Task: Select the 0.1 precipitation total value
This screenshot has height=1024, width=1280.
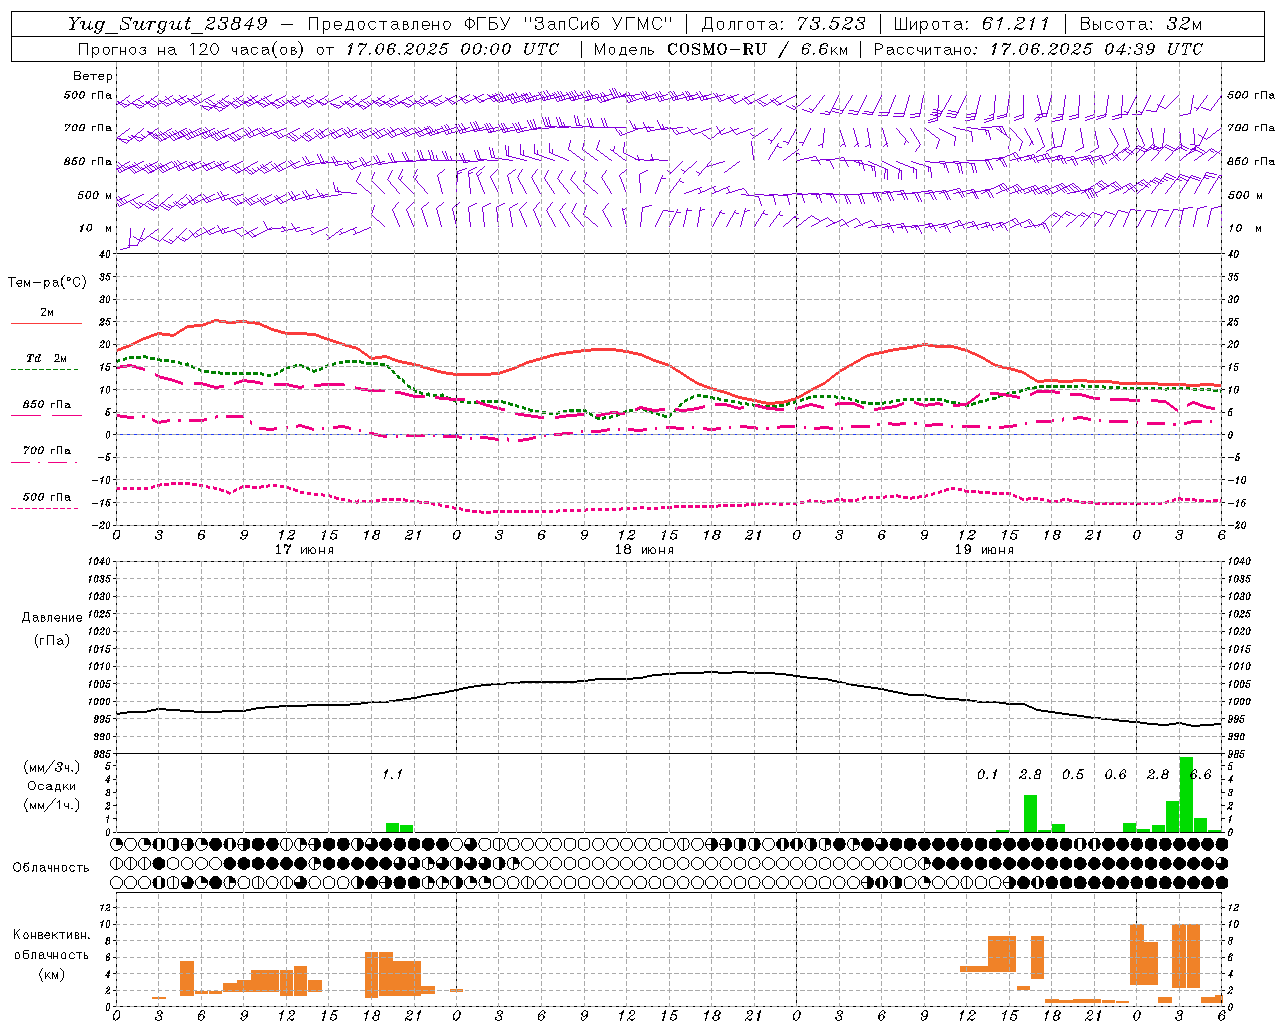Action: tap(987, 774)
